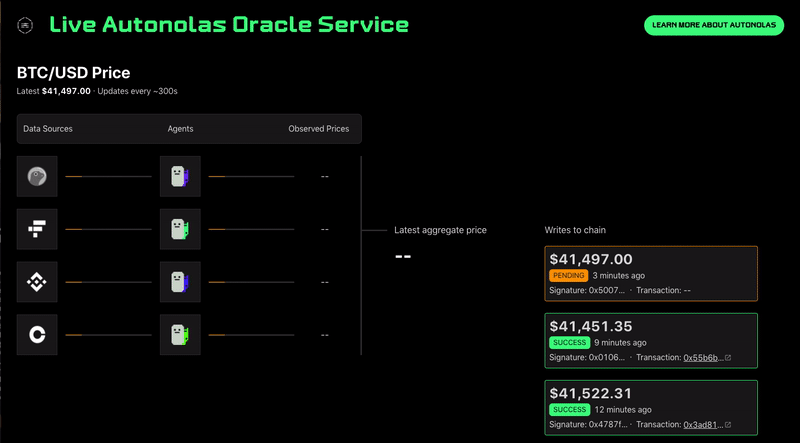This screenshot has height=443, width=800.
Task: Click progress line between Binance and agent
Action: (x=108, y=282)
